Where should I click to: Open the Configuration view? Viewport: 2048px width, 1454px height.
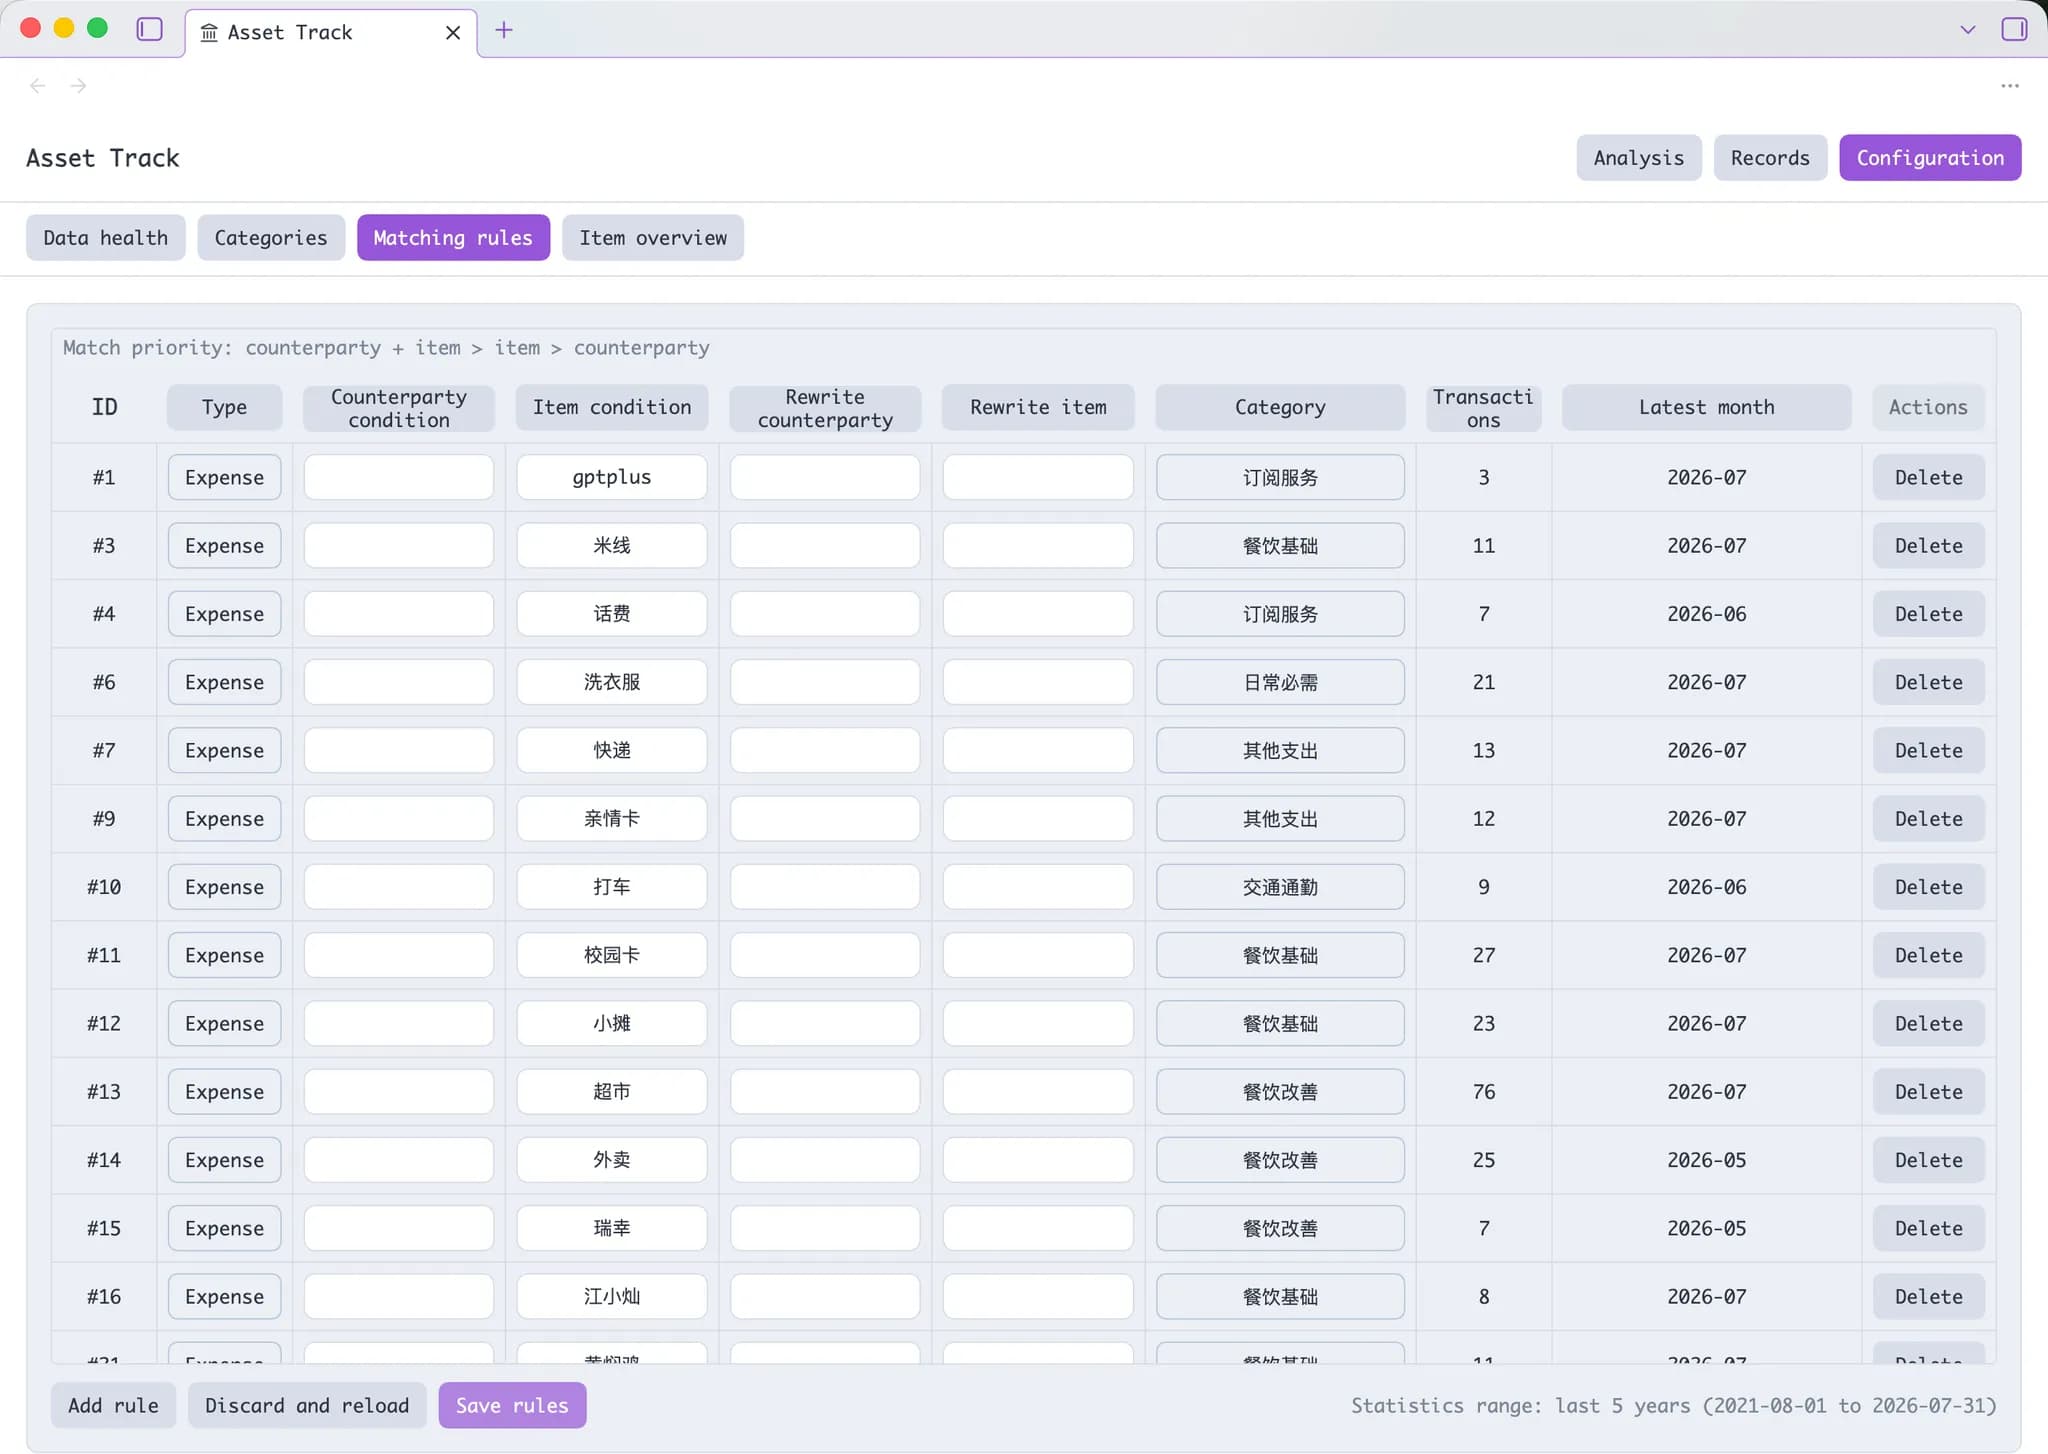1930,158
